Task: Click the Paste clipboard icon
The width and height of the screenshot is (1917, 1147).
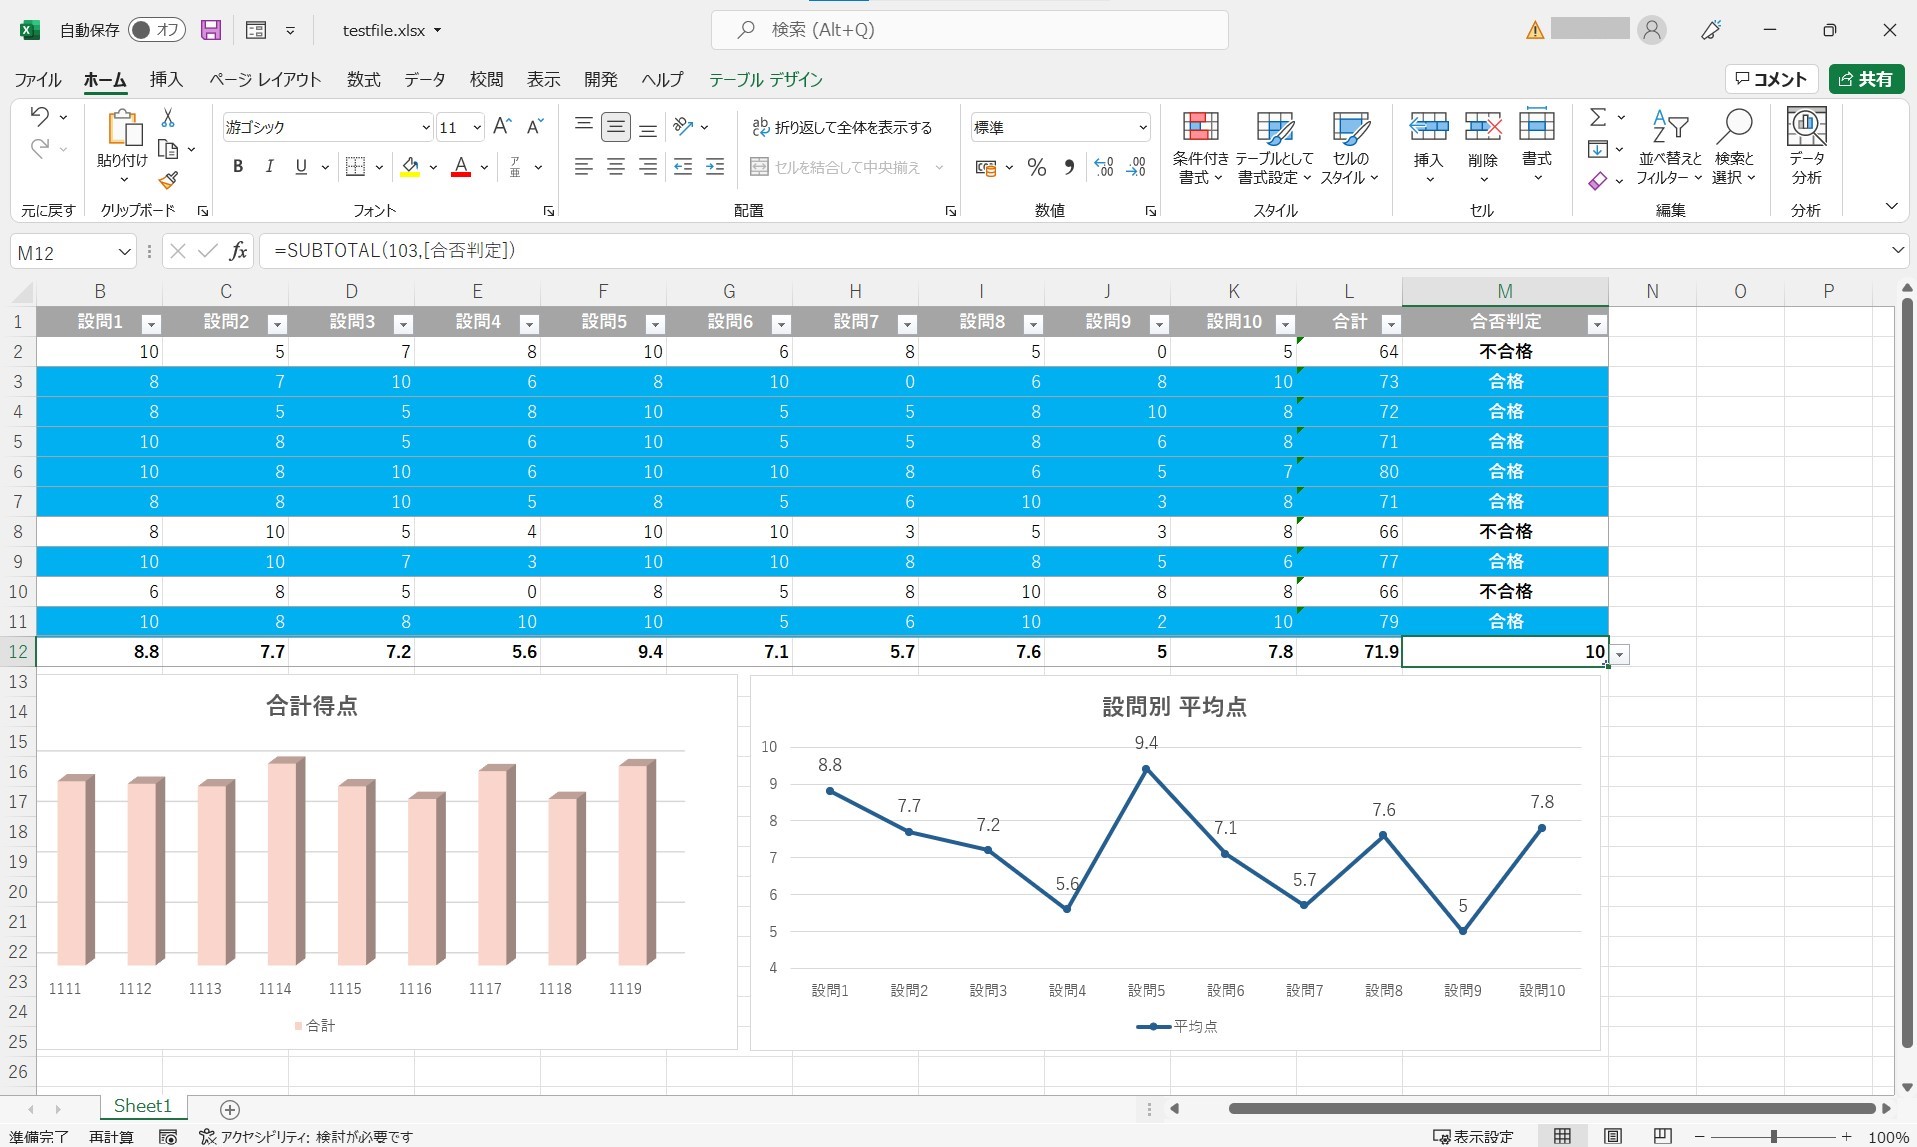Action: click(124, 128)
